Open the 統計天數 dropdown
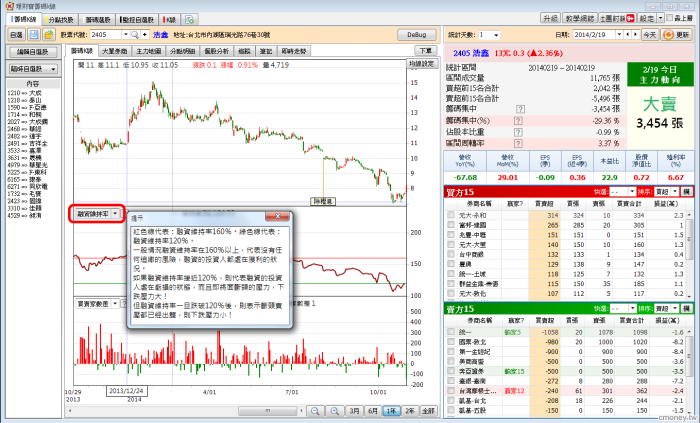700x423 pixels. 496,35
